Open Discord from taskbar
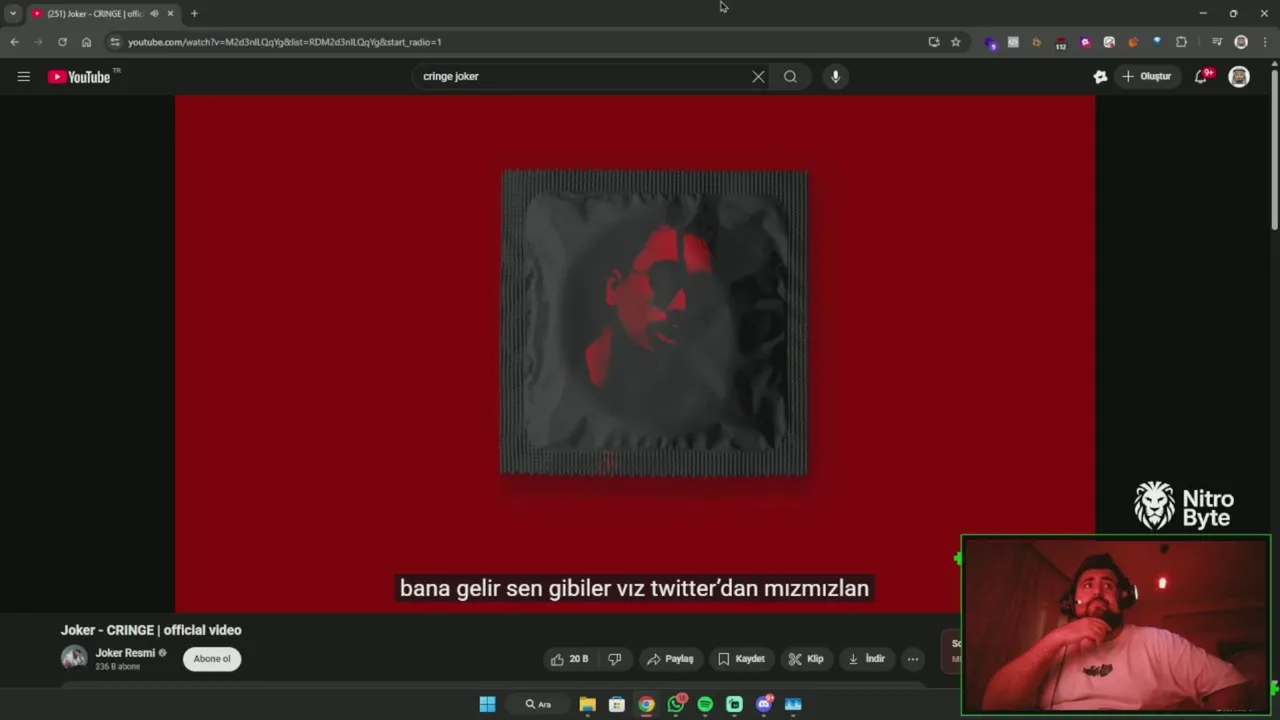Viewport: 1280px width, 720px height. (x=764, y=704)
